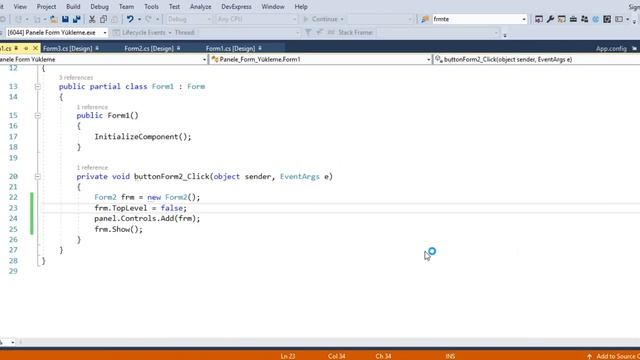Open the Debug menu
This screenshot has height=360, width=640.
click(100, 7)
